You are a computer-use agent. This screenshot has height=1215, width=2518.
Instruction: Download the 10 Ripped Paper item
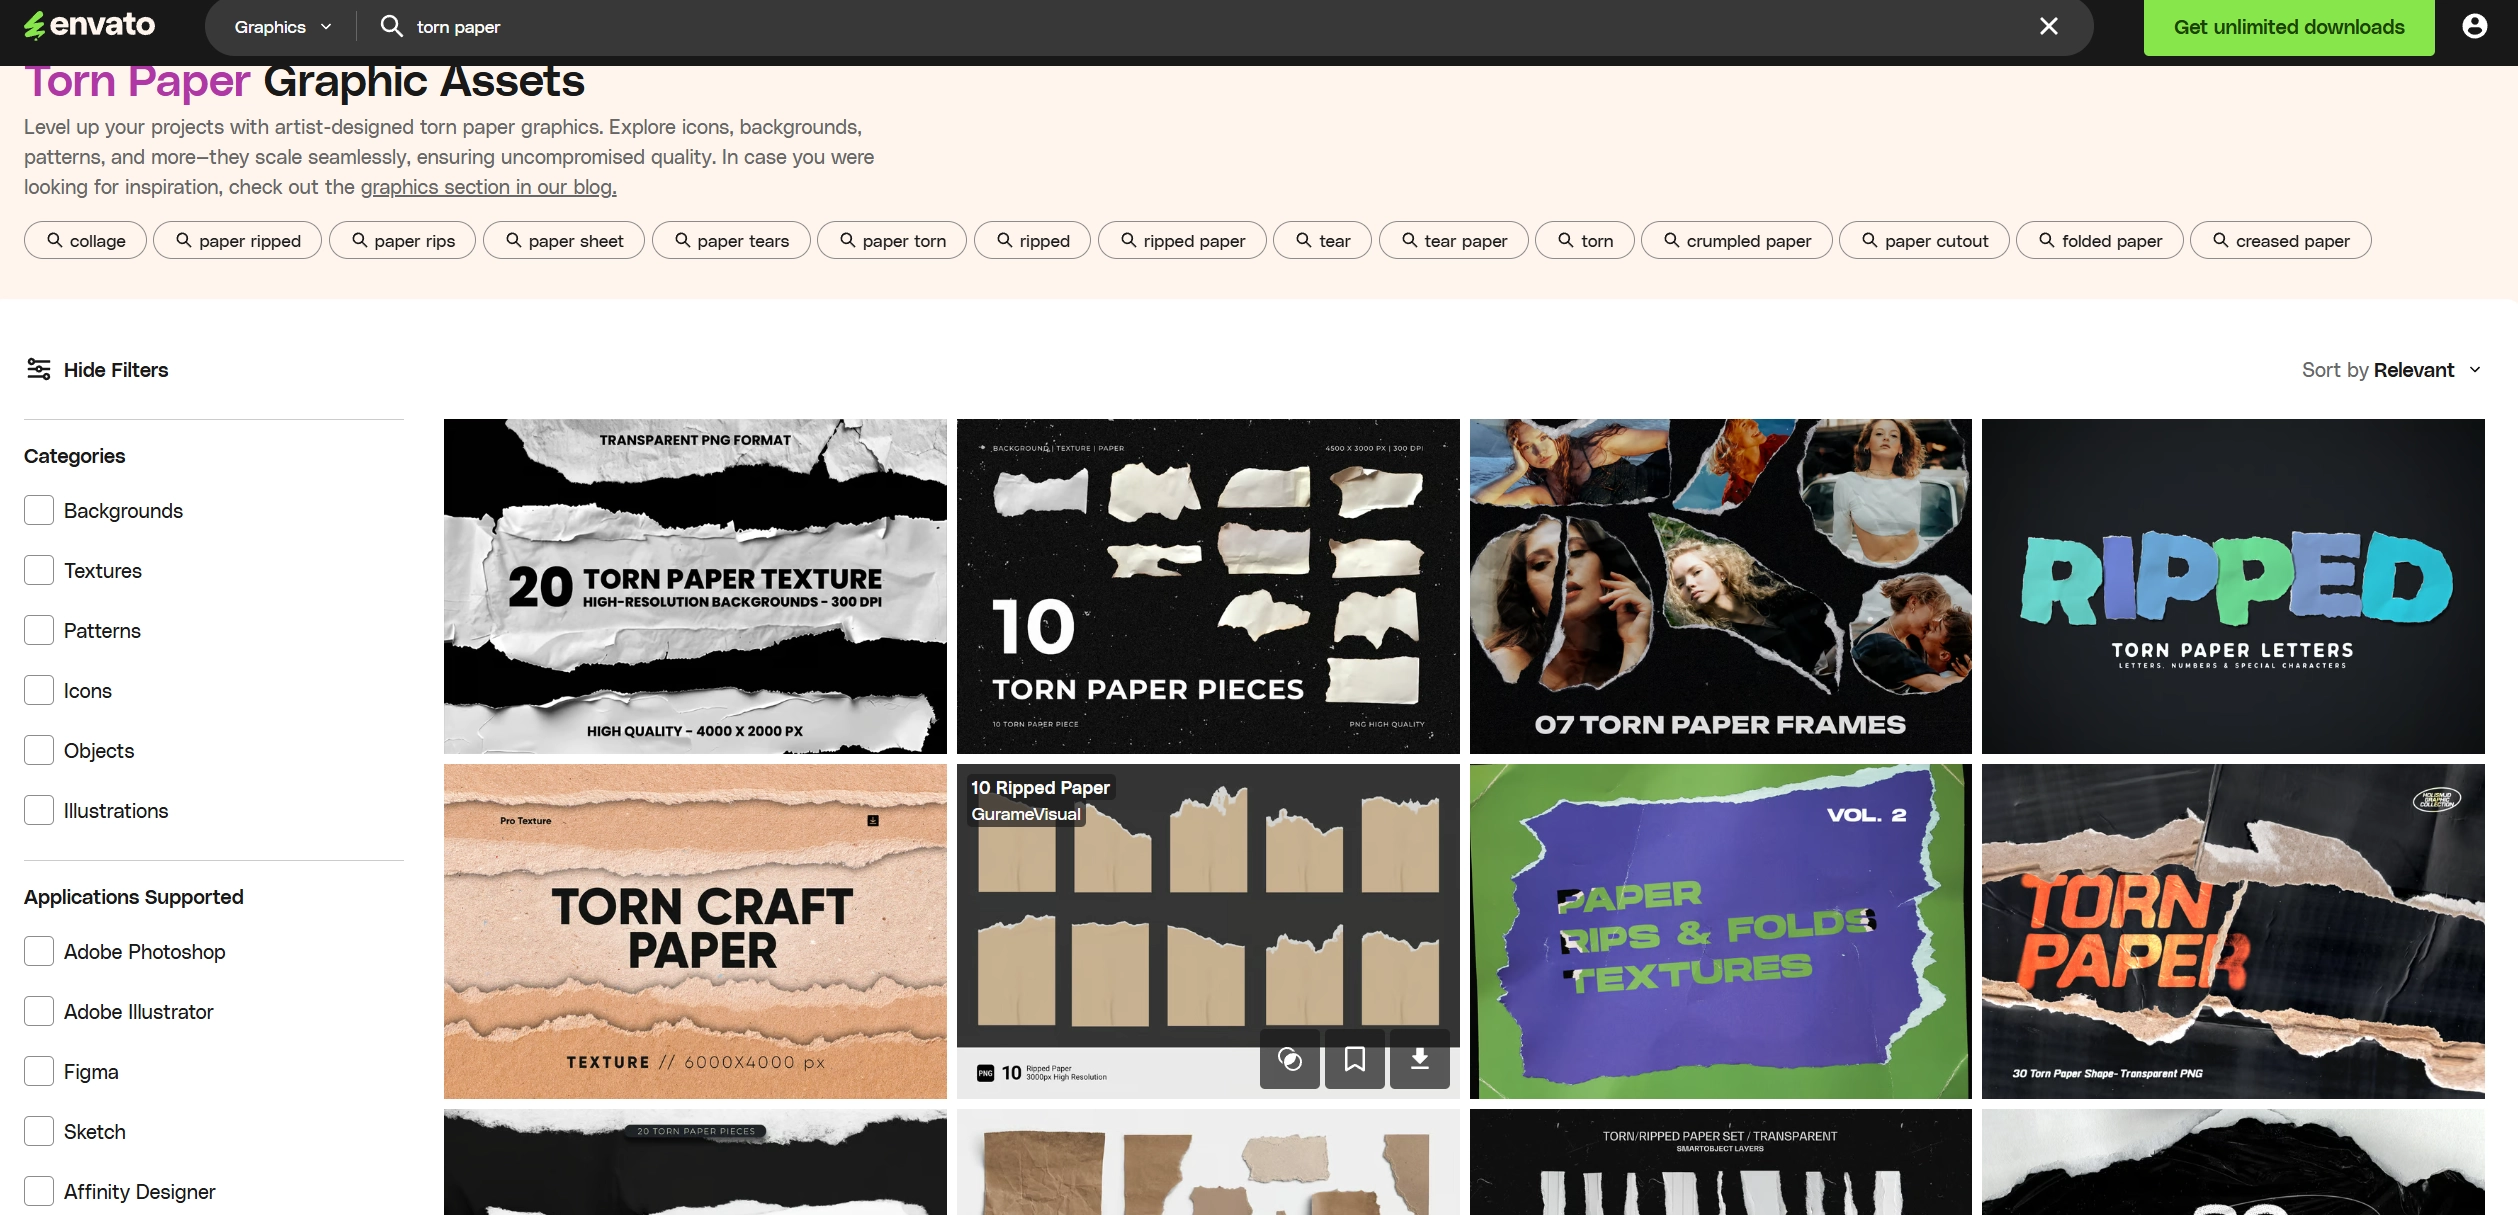pos(1419,1060)
